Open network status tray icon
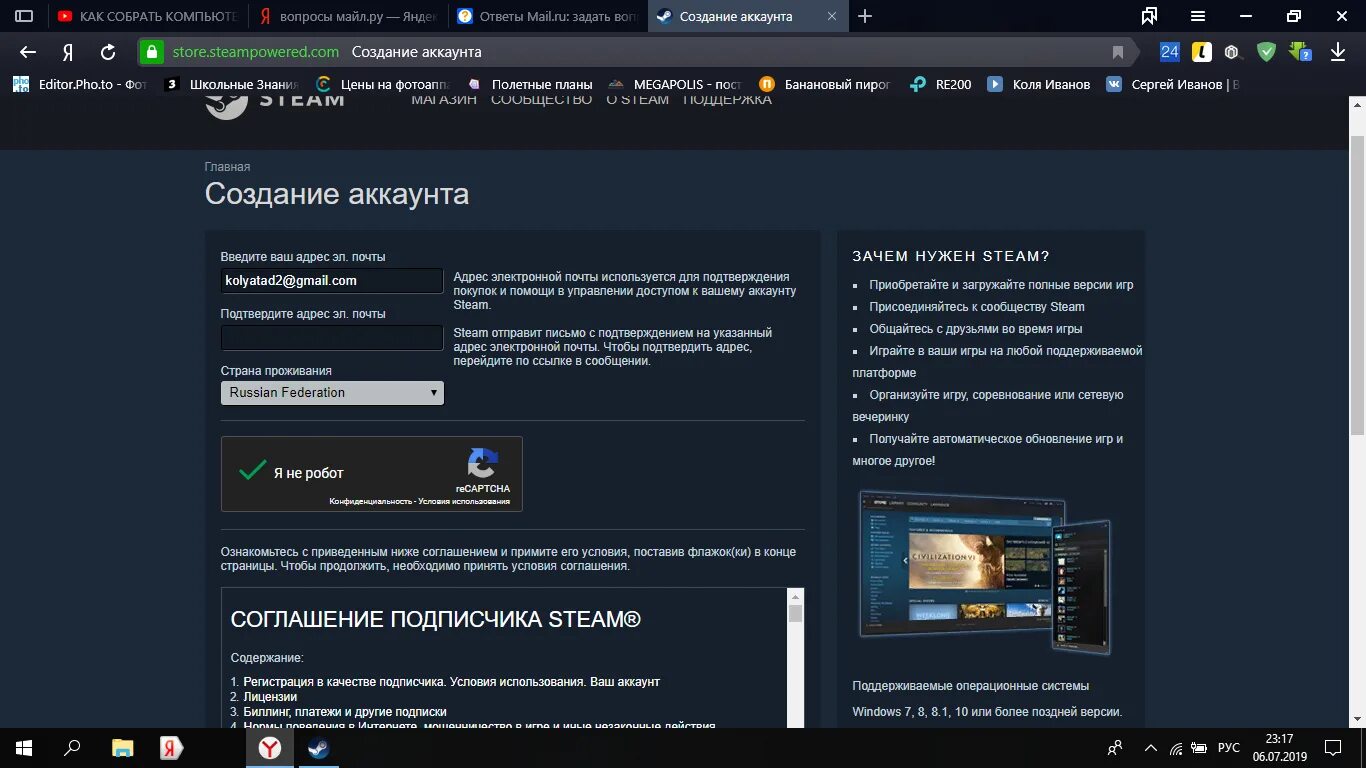The image size is (1366, 768). coord(1176,748)
